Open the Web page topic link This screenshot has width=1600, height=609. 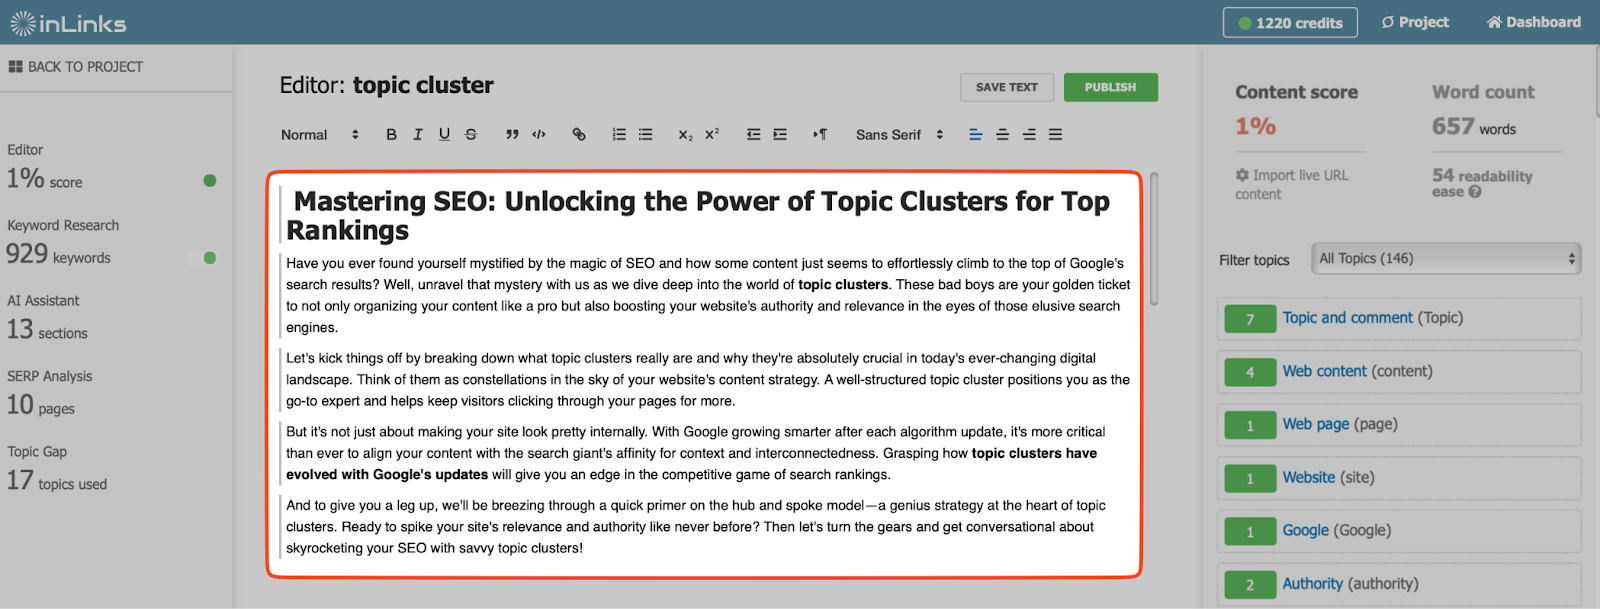click(1316, 424)
